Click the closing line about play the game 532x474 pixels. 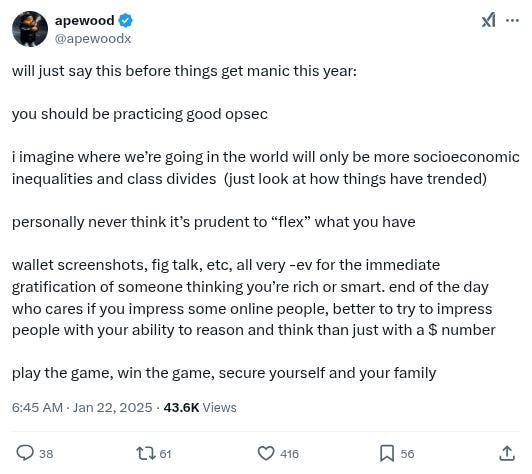(x=224, y=373)
